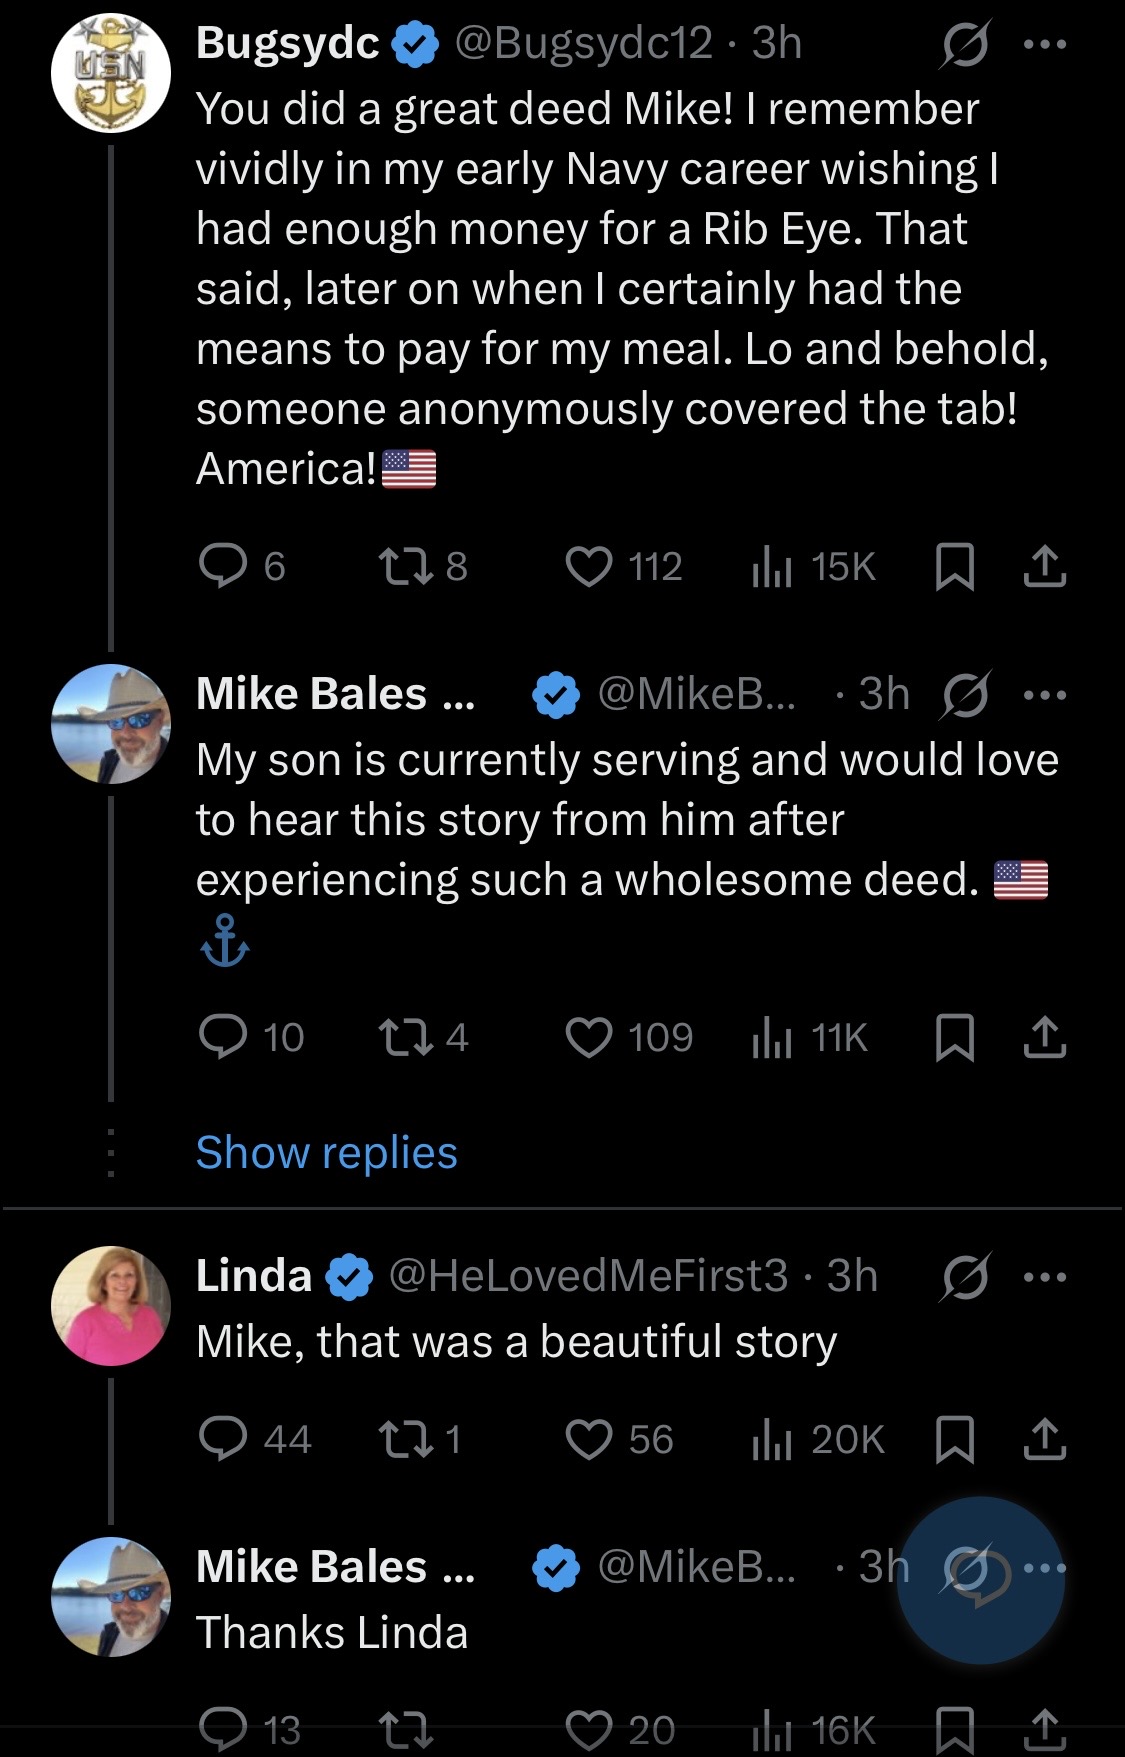Screen dimensions: 1125x1757
Task: Like Bugsydc's tweet with 112 likes
Action: (589, 566)
